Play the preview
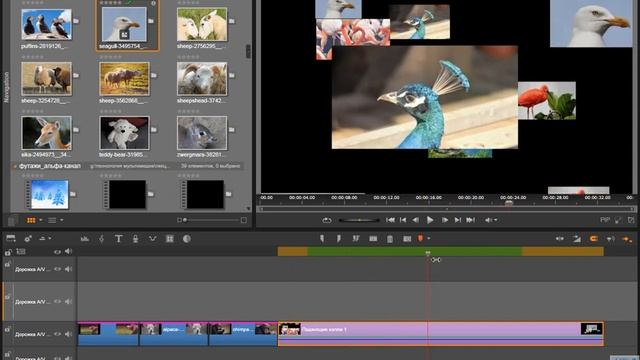The width and height of the screenshot is (640, 360). [x=430, y=220]
